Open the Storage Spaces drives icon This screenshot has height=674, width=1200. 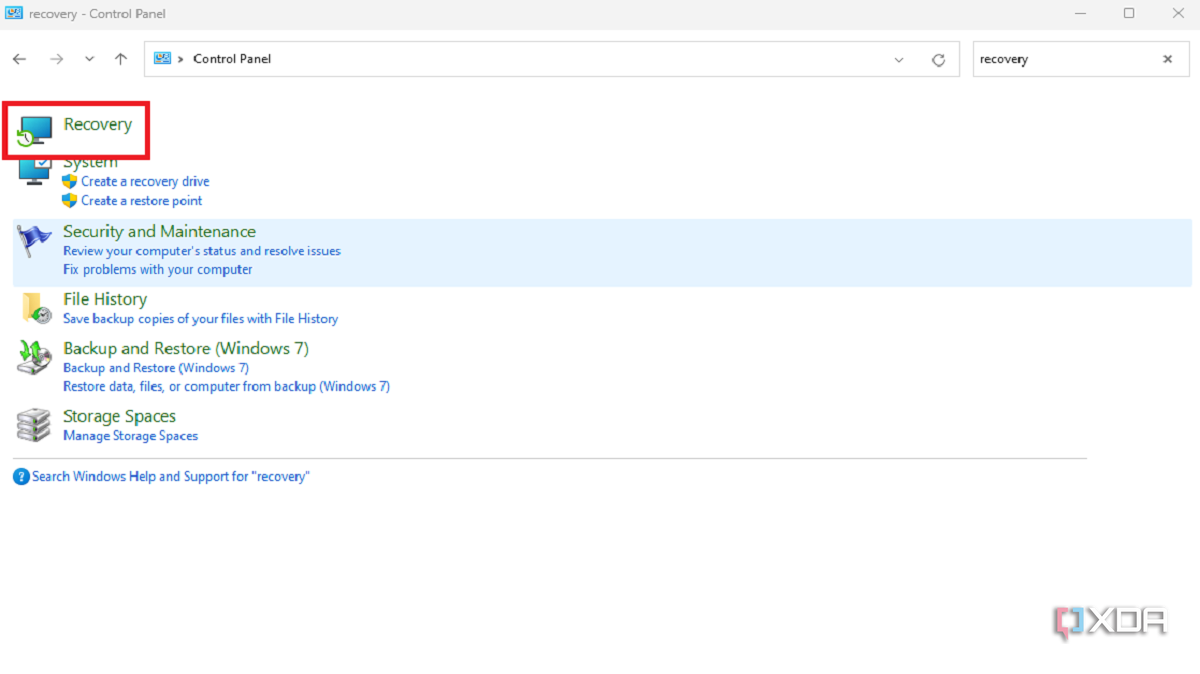tap(35, 425)
